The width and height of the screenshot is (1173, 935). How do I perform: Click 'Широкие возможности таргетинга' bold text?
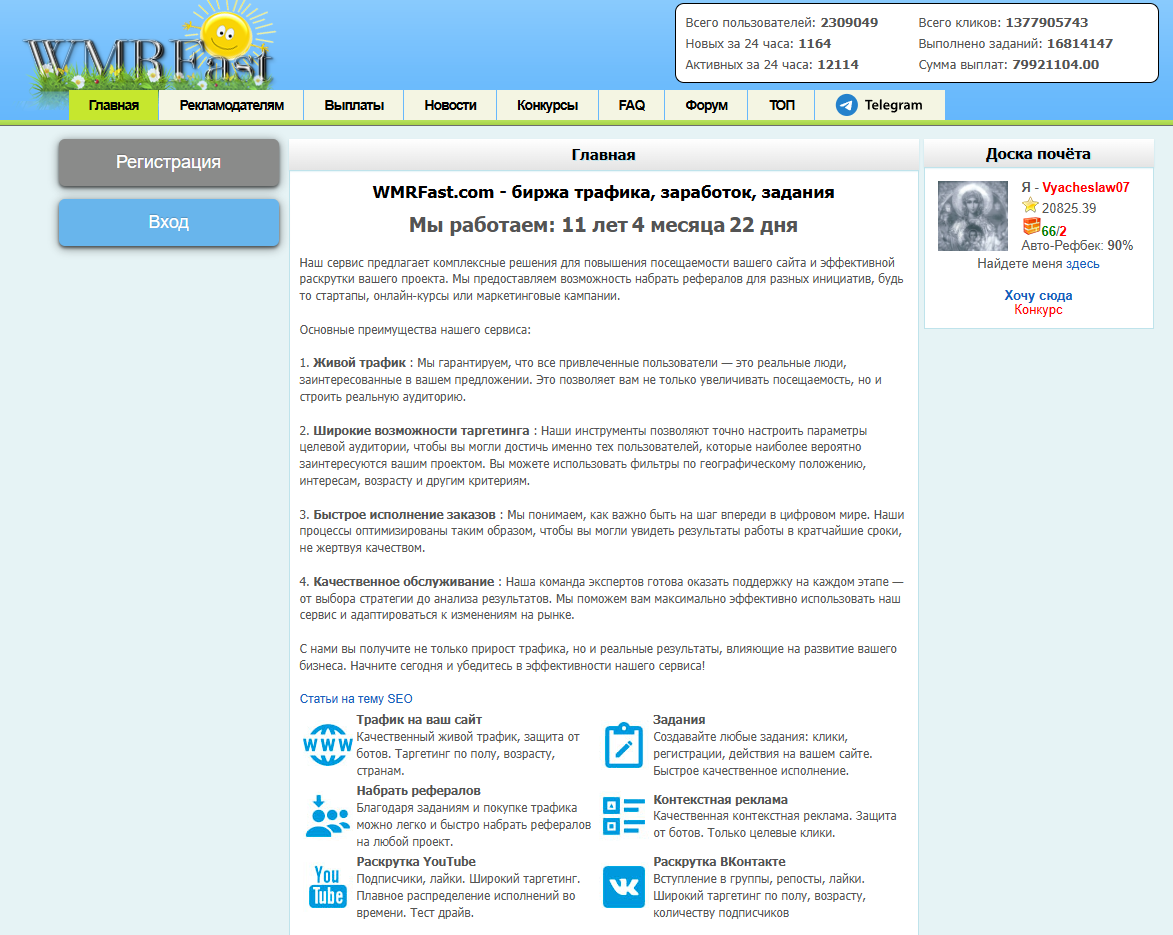(x=421, y=431)
